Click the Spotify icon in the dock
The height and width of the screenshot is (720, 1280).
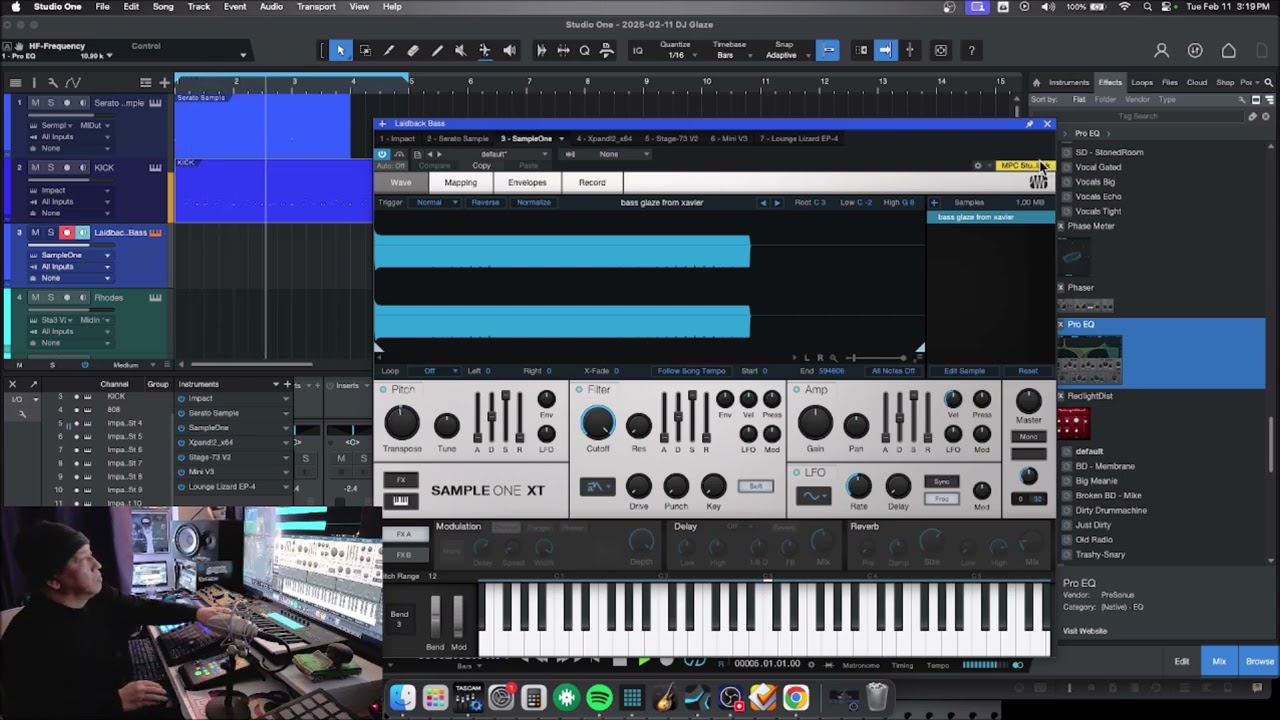pyautogui.click(x=599, y=697)
